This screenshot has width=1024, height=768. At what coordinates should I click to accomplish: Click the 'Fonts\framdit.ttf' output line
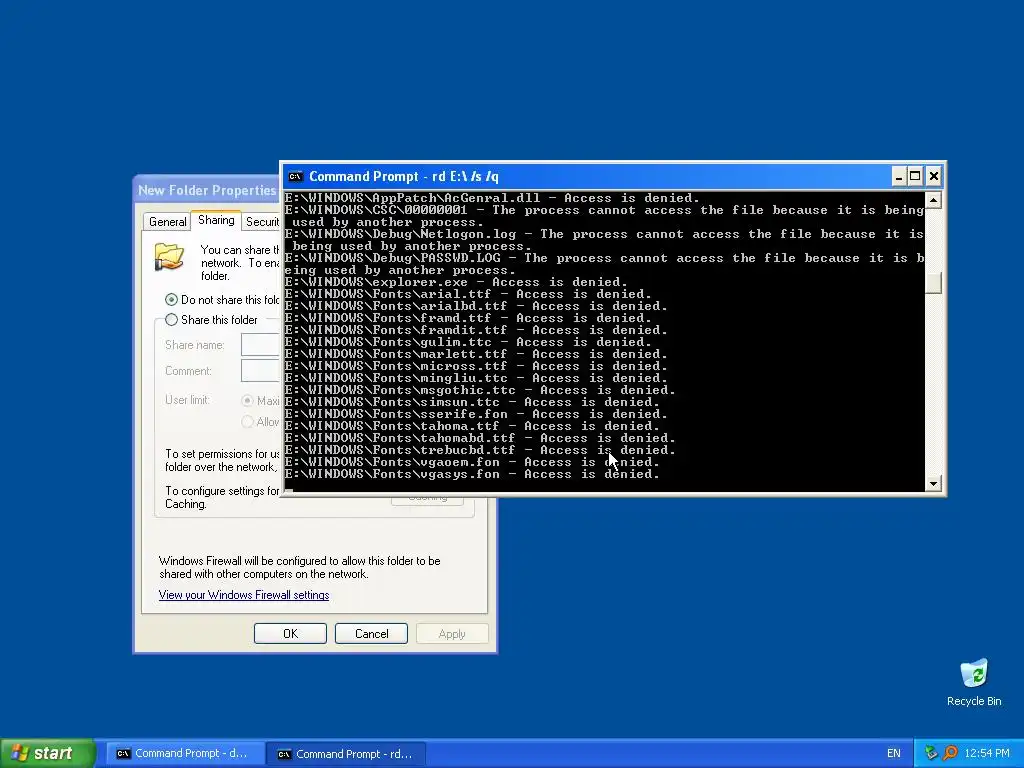[476, 330]
